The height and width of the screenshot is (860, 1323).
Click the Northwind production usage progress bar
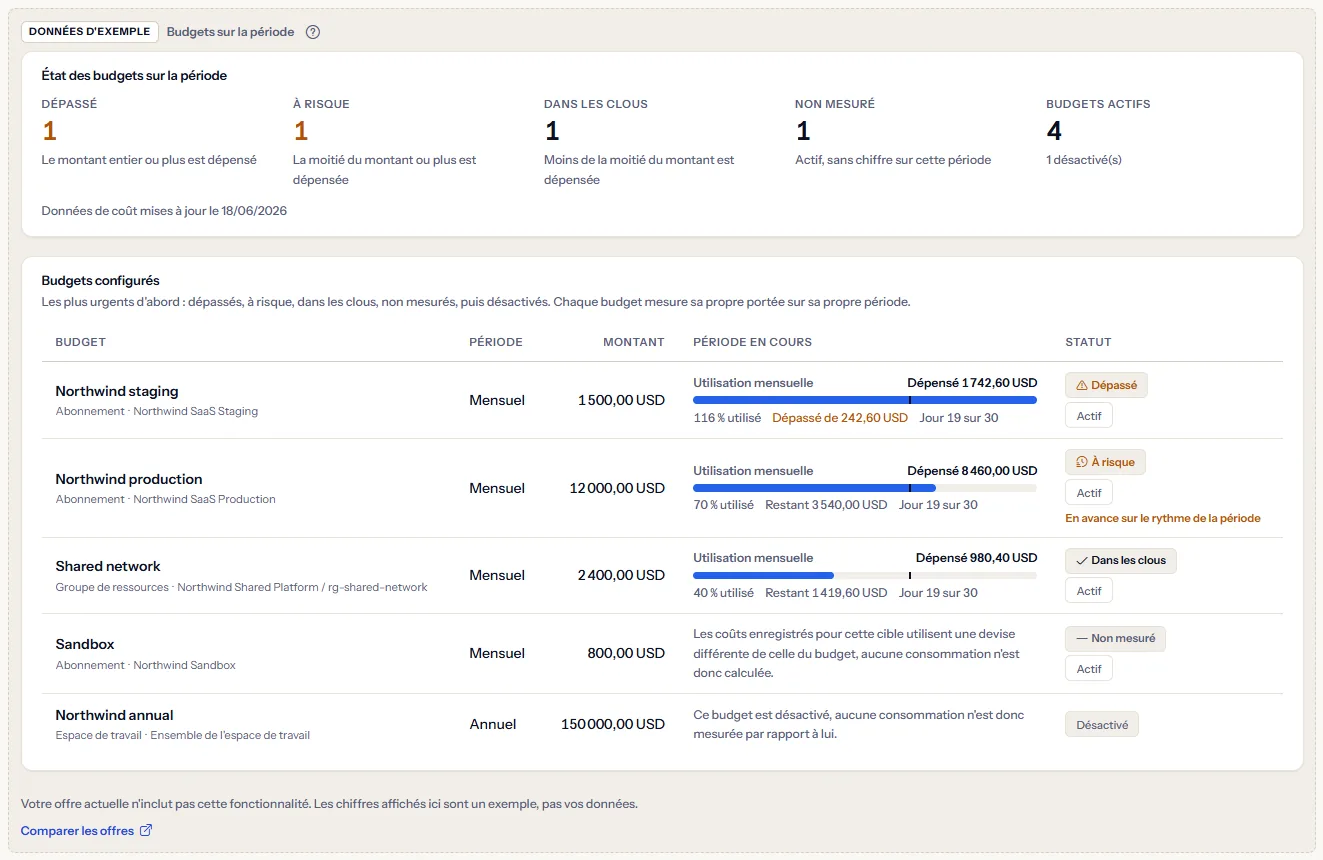coord(865,488)
